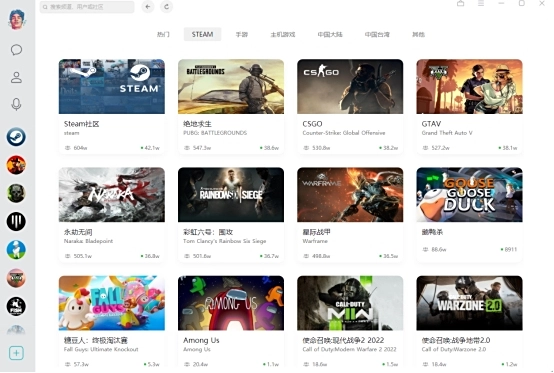Open the Among Us banner thumbnail
The image size is (554, 373).
coord(231,303)
